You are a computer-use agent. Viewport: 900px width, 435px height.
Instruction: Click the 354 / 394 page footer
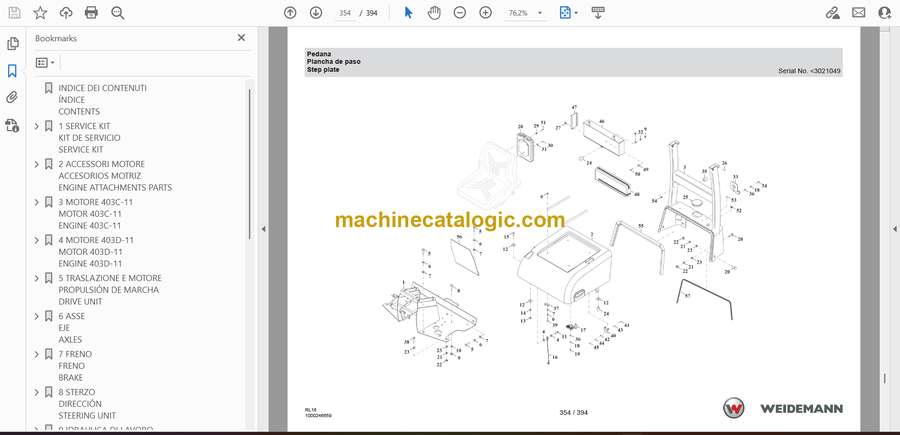(573, 412)
